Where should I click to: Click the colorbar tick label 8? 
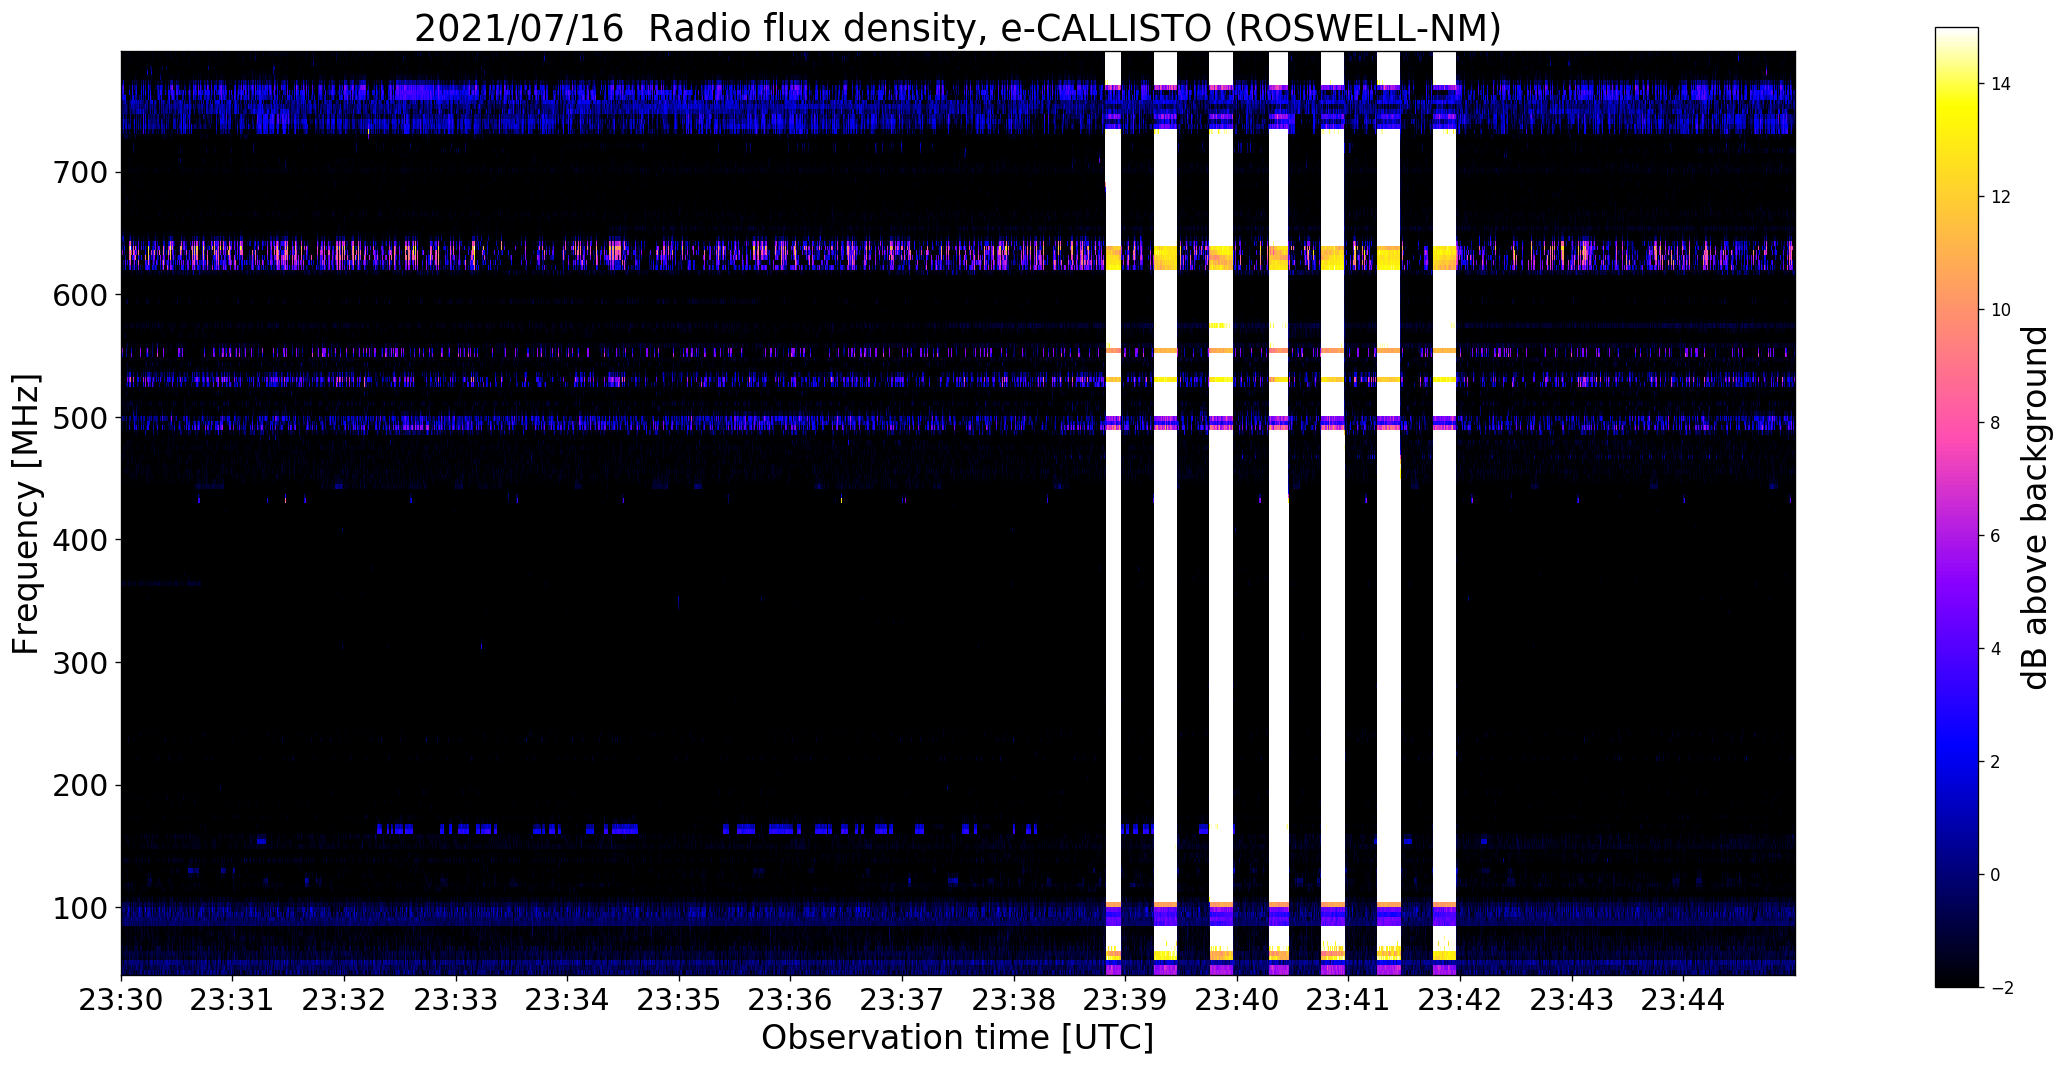[x=1996, y=423]
